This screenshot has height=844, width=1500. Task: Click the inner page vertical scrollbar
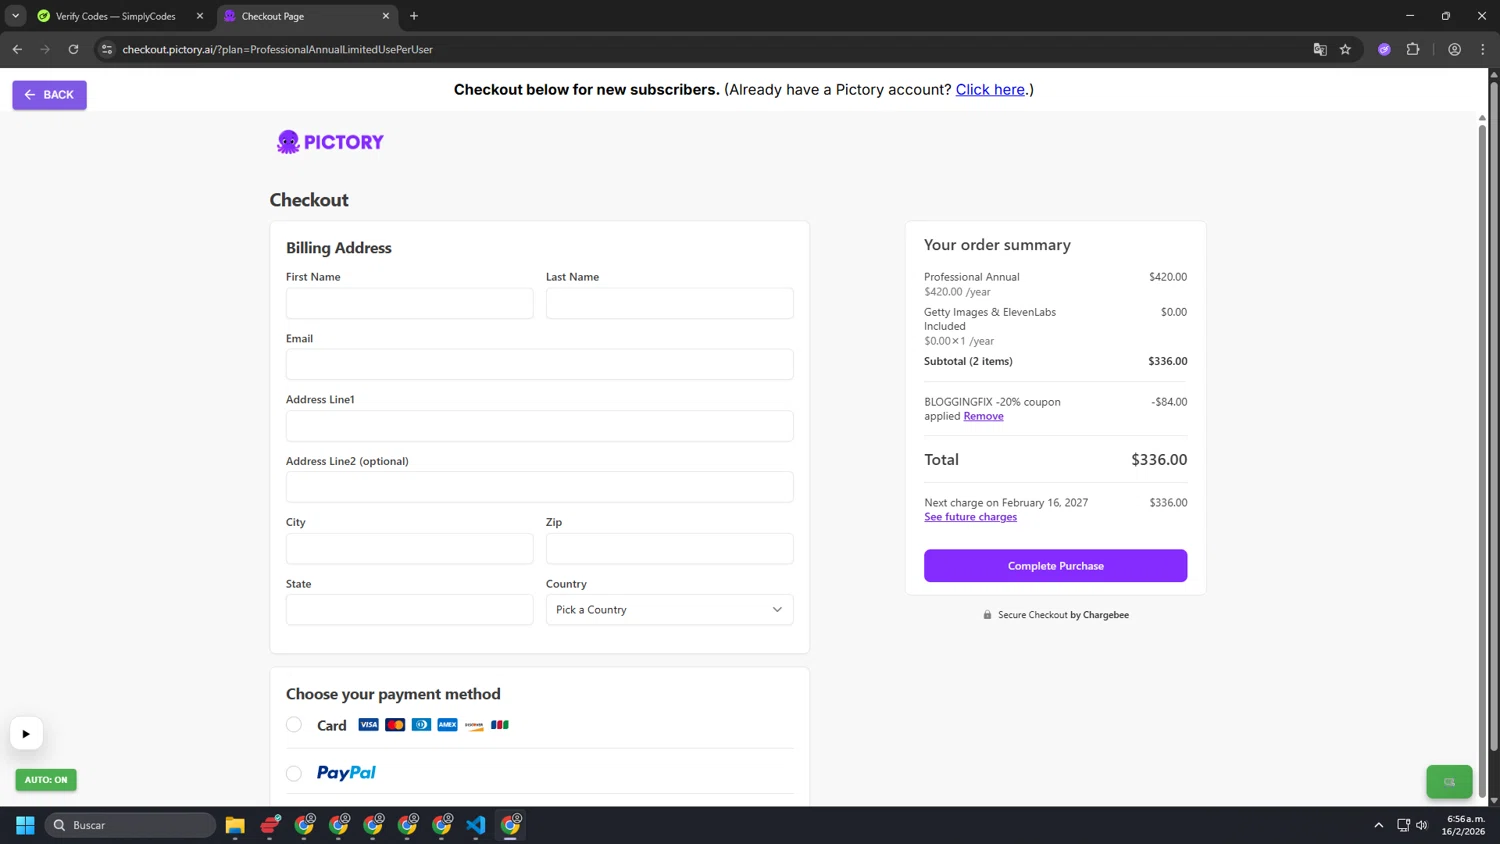[x=1482, y=460]
